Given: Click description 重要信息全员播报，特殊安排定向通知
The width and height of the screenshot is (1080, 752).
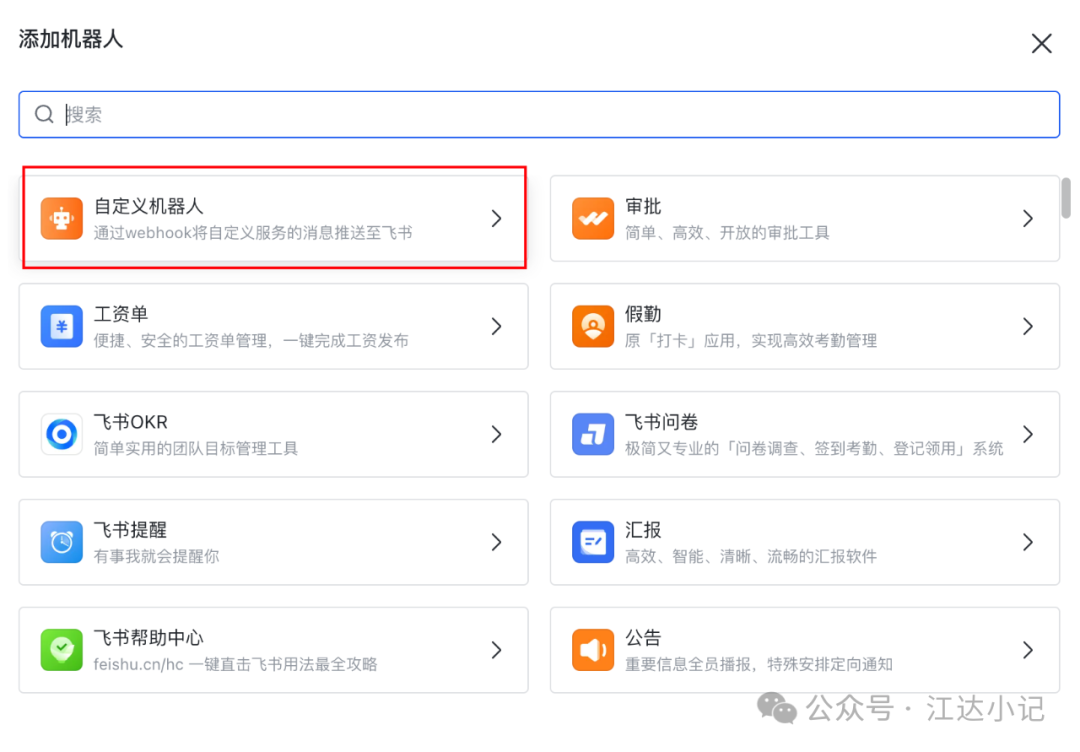Looking at the screenshot, I should (x=759, y=665).
